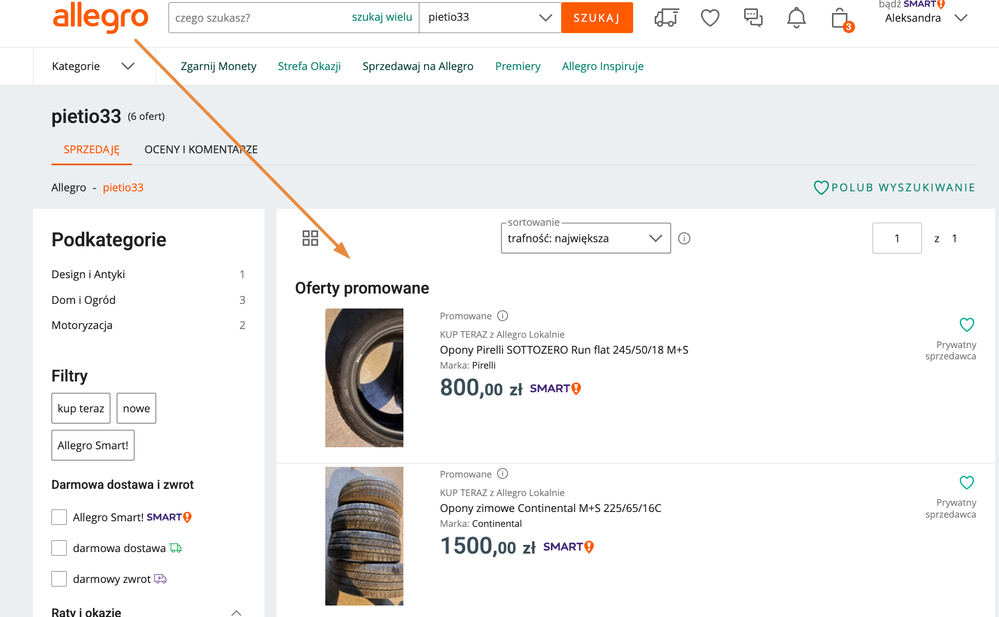Open sortowanie trafność: największa dropdown
The width and height of the screenshot is (999, 617).
coord(586,238)
